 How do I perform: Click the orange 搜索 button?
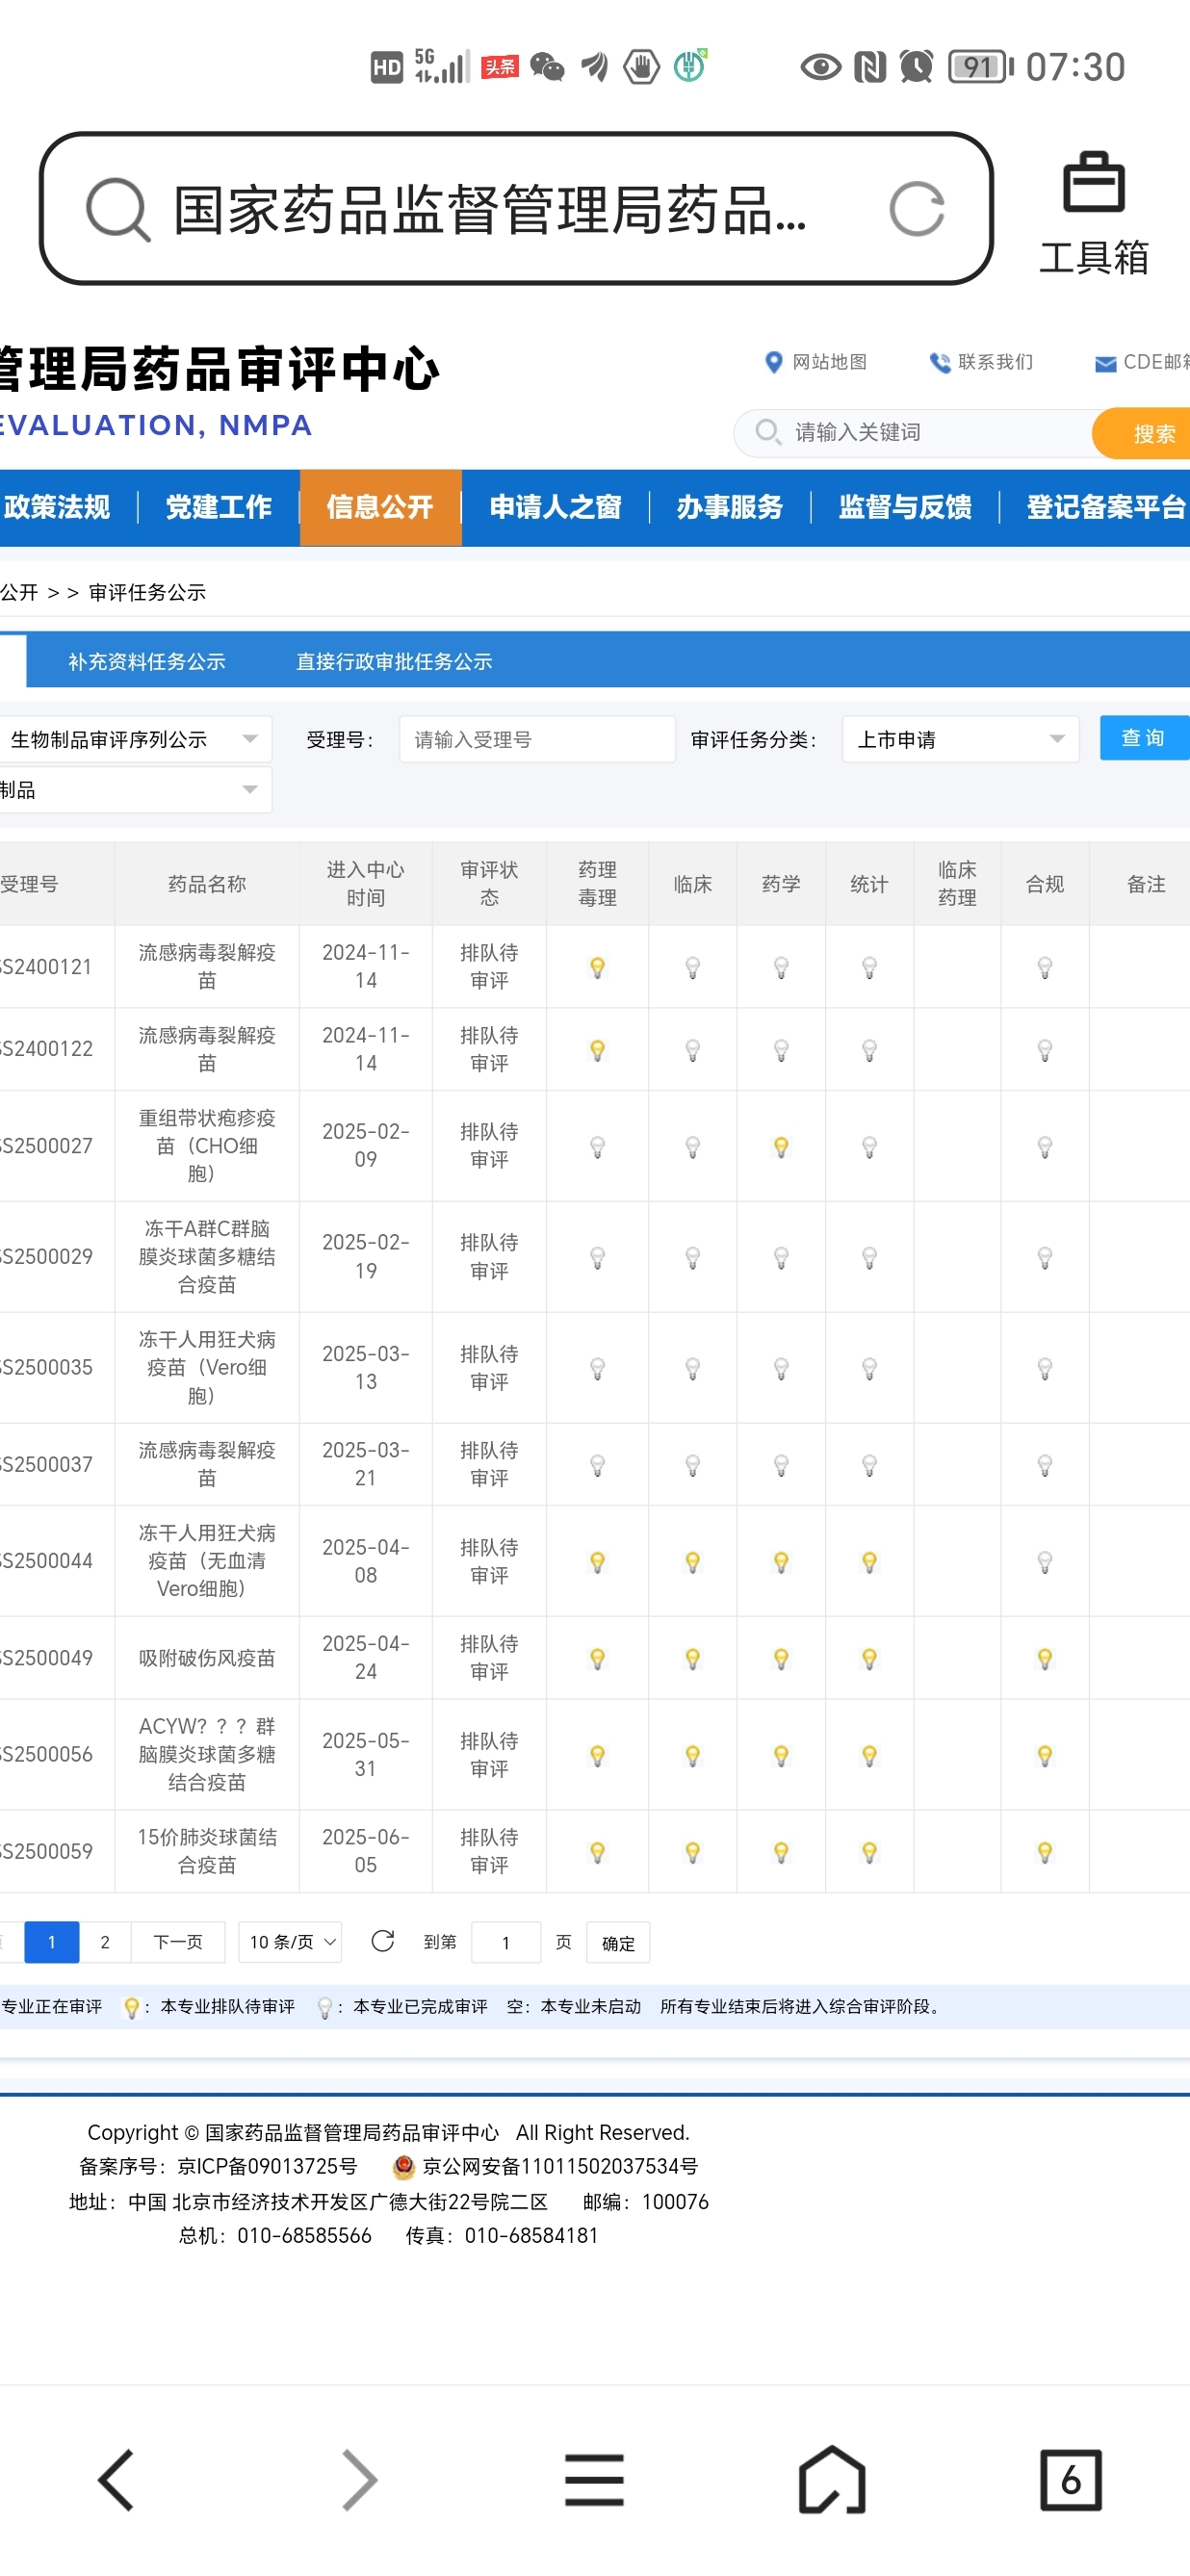1142,433
